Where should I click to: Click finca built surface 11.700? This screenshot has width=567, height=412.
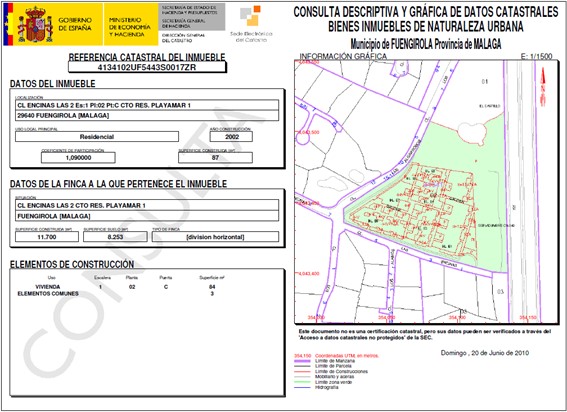(47, 237)
